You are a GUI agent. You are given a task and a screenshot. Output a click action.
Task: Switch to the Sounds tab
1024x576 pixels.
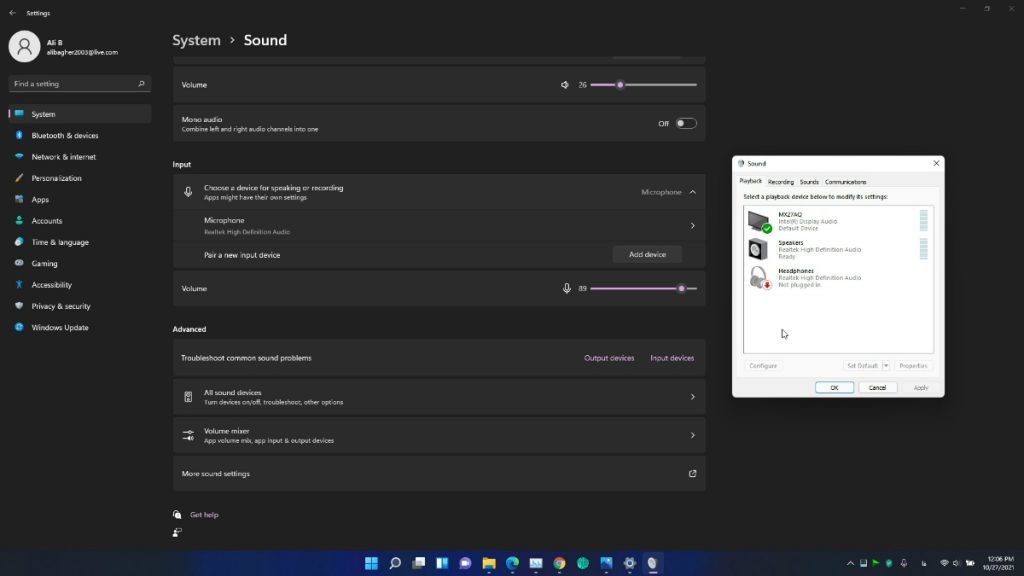(809, 182)
